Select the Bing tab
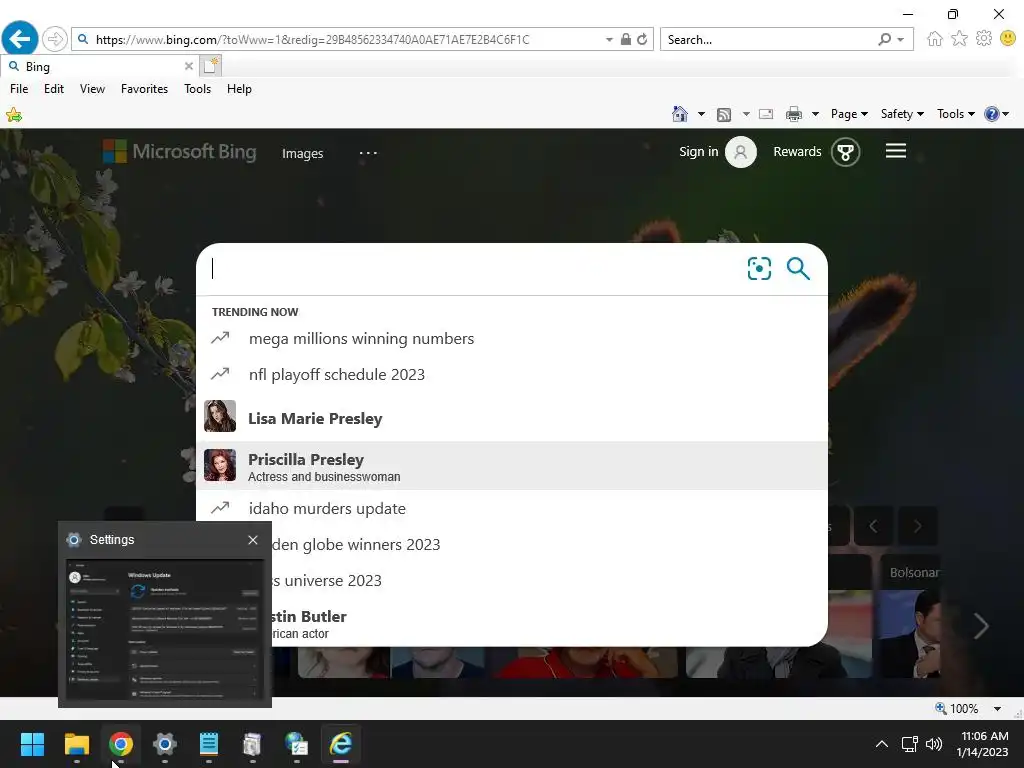 [99, 67]
